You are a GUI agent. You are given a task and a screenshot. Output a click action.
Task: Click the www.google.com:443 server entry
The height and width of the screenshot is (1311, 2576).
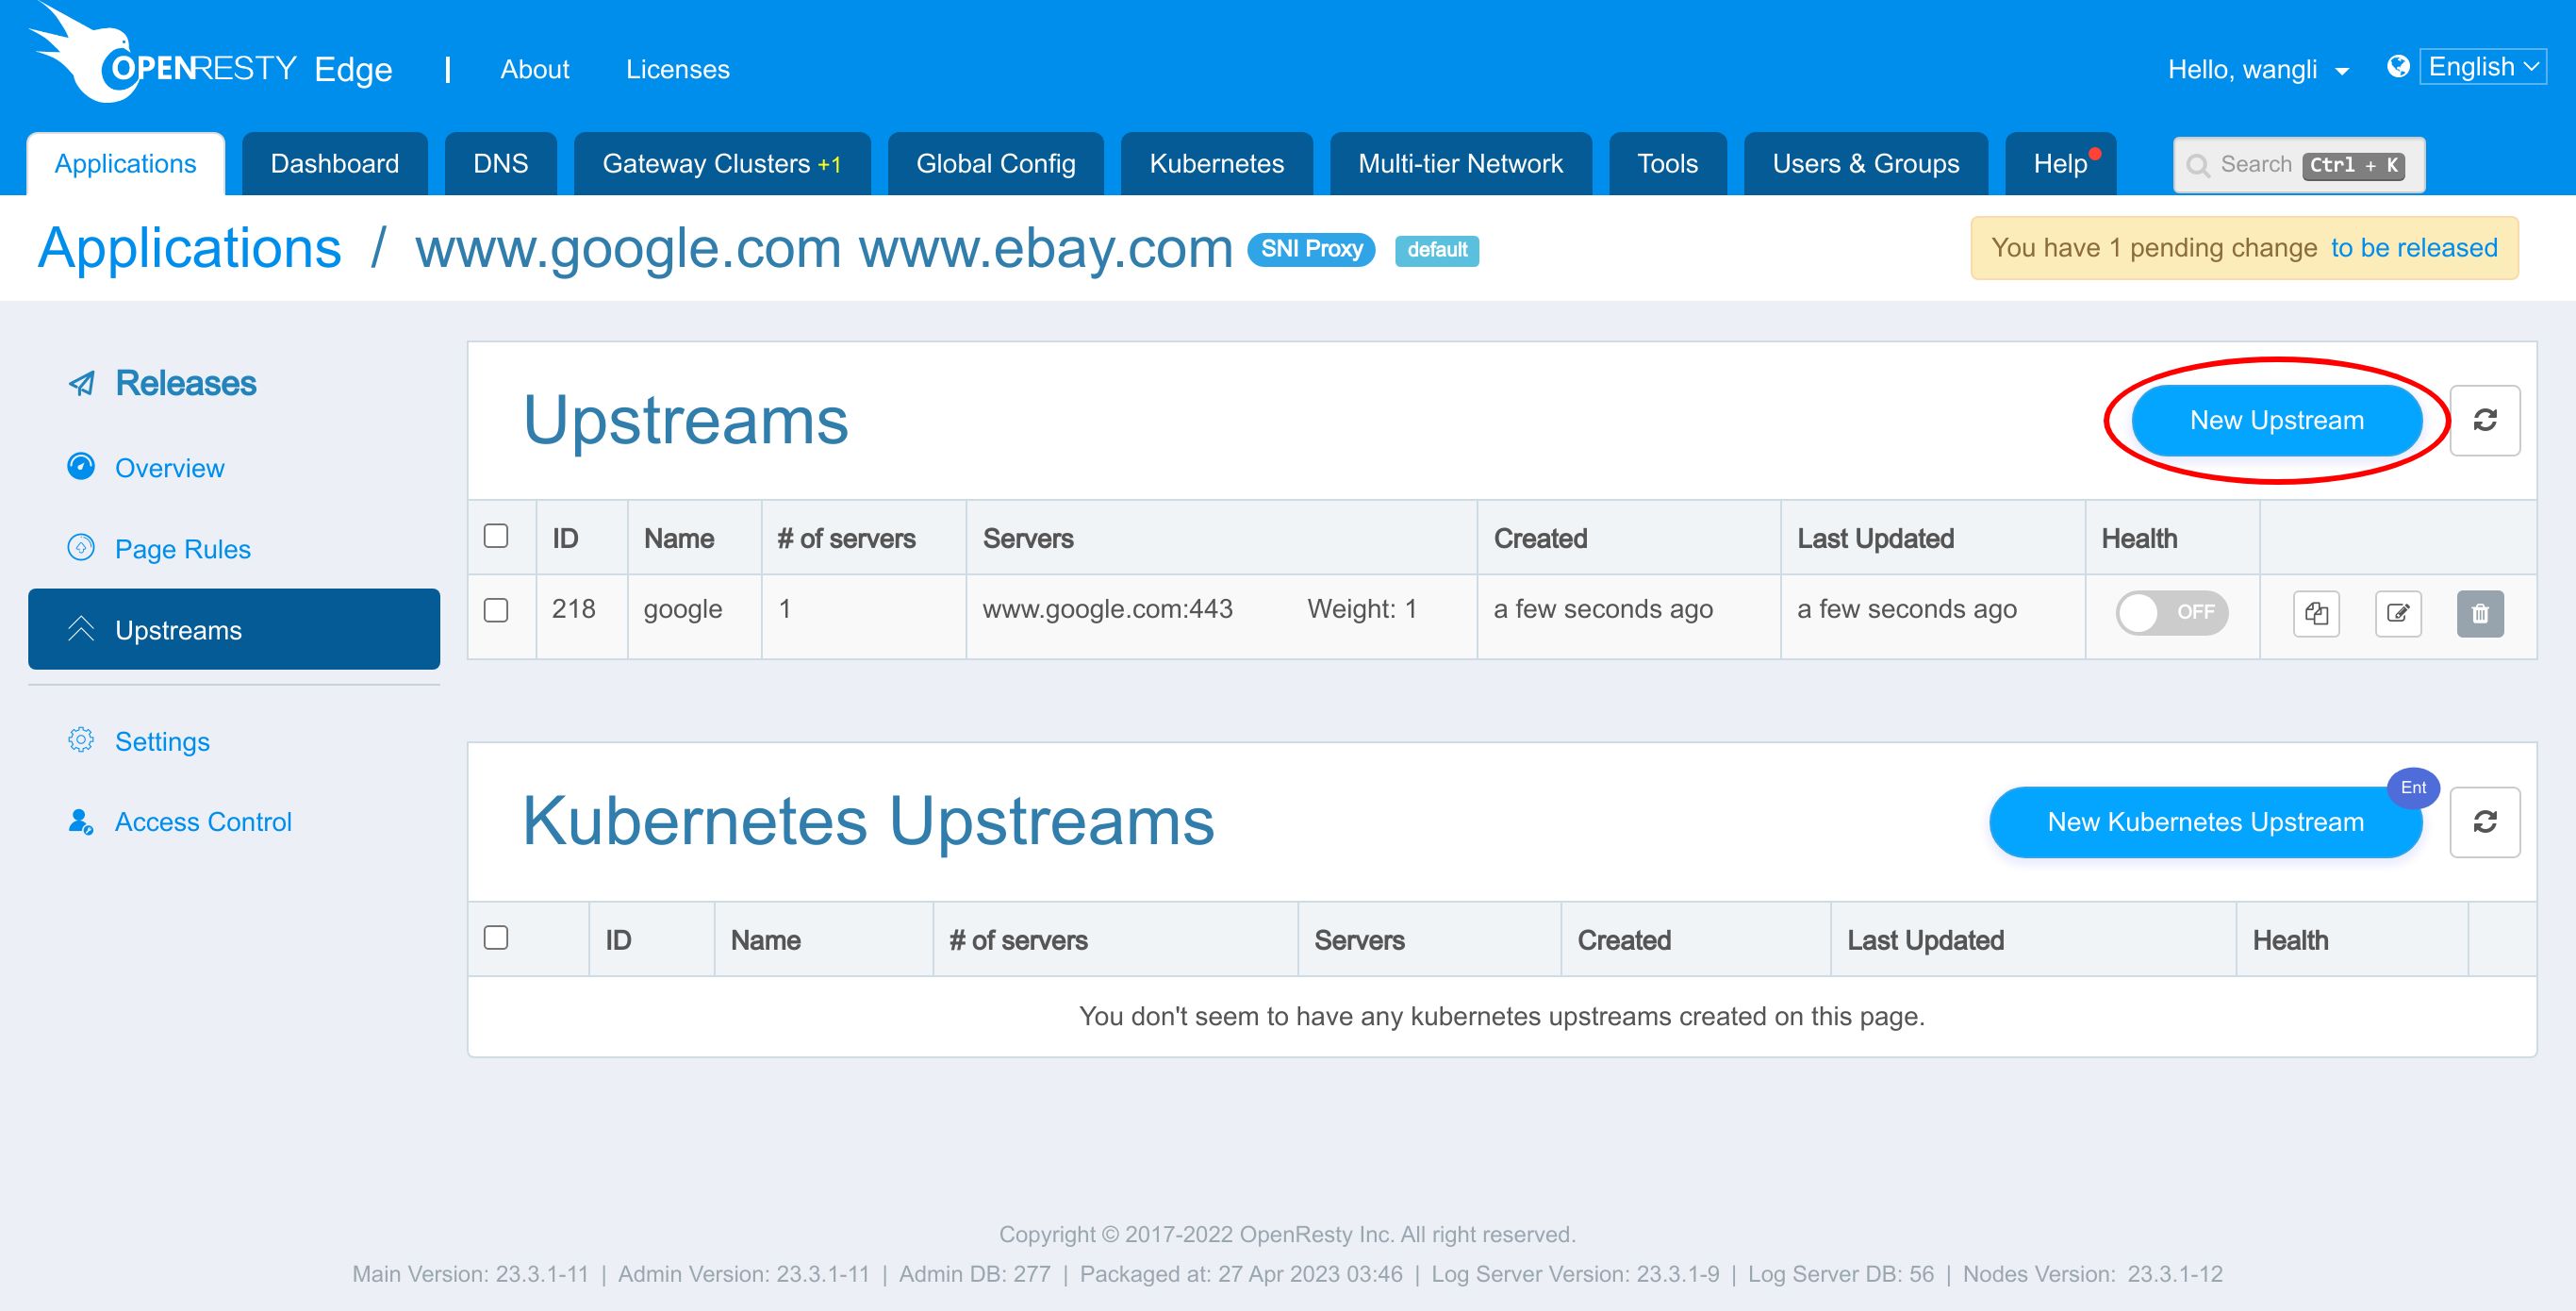tap(1108, 609)
